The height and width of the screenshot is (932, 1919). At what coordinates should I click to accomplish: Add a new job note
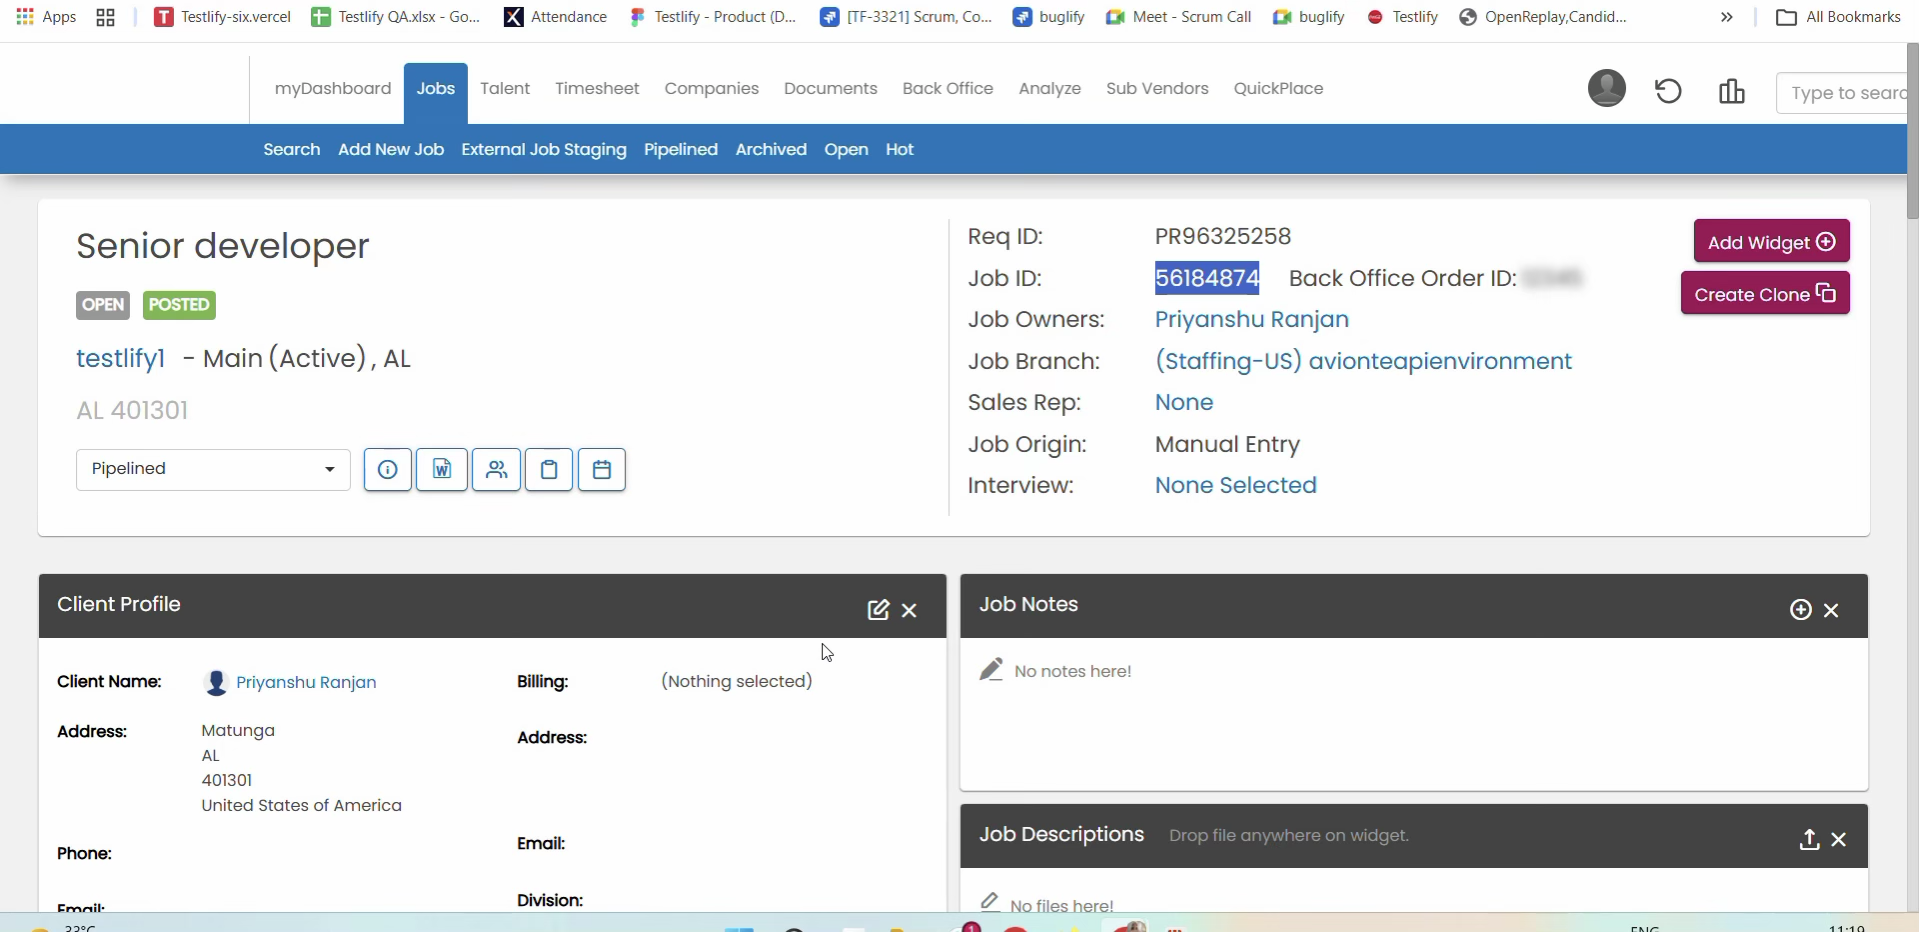click(x=1800, y=610)
